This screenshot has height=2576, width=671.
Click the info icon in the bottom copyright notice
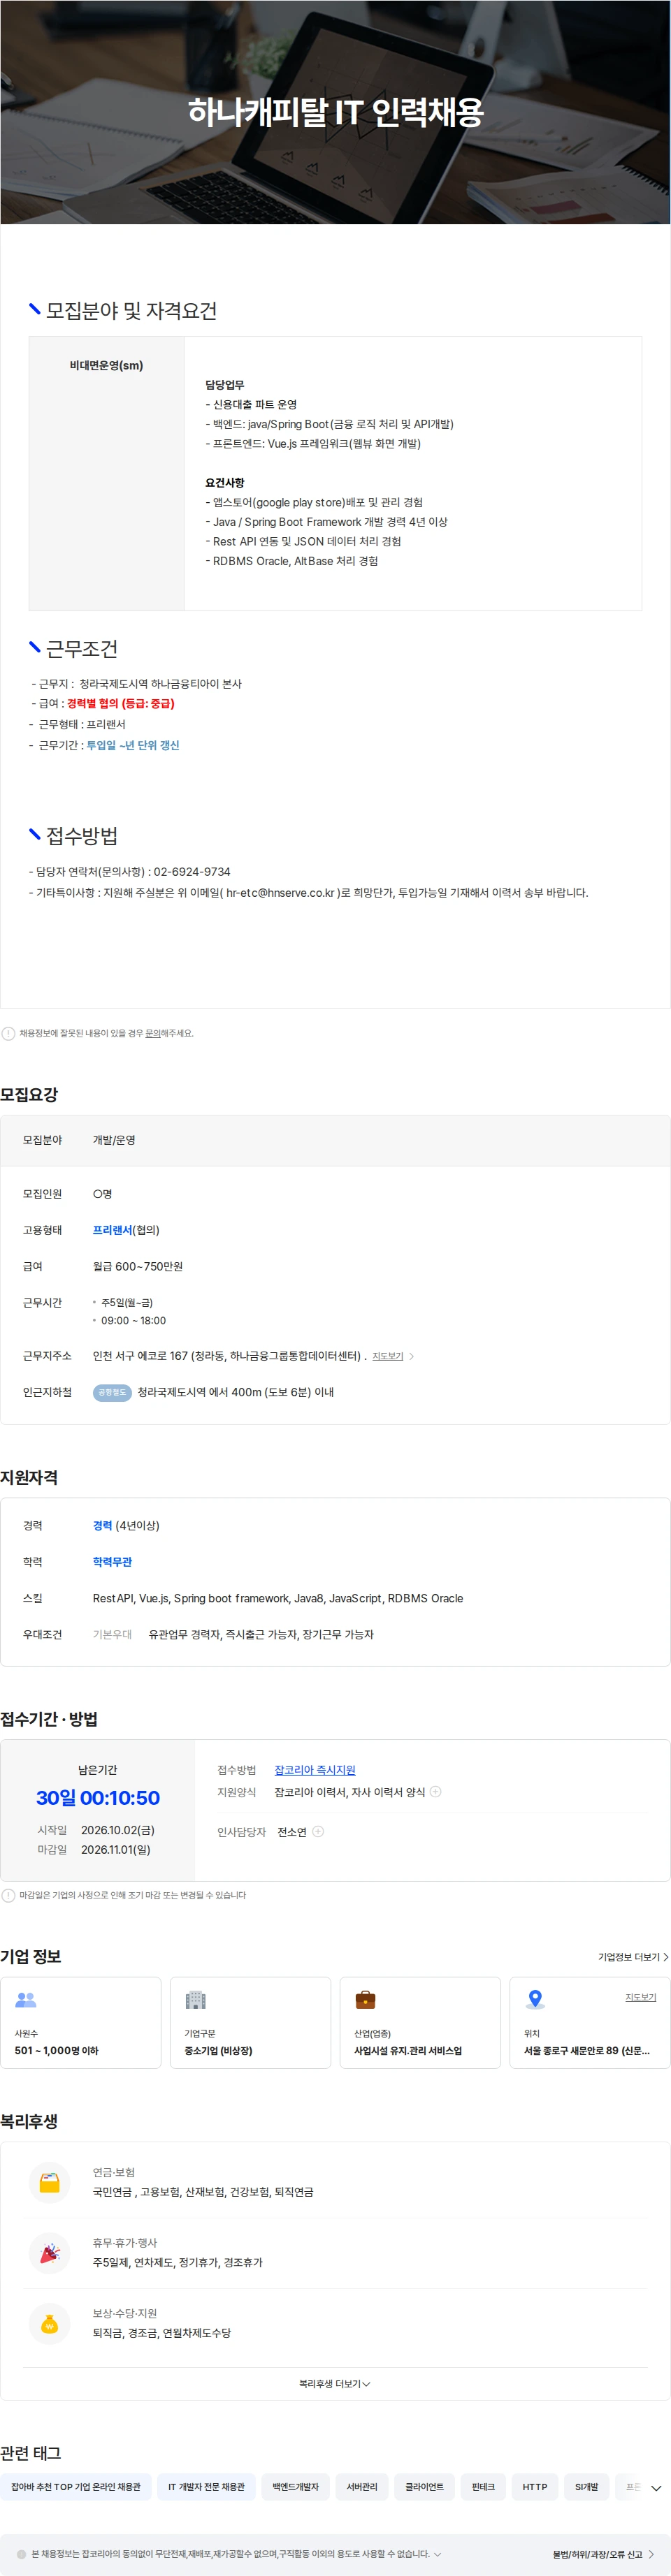point(22,2554)
